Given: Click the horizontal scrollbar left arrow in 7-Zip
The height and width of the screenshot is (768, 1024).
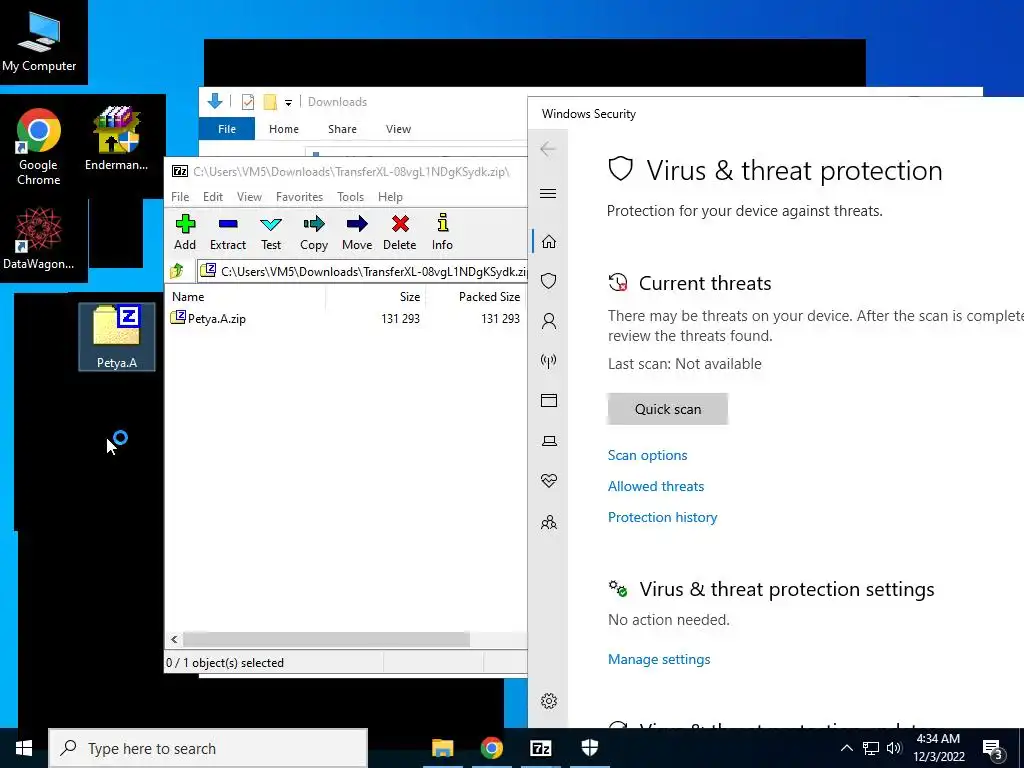Looking at the screenshot, I should [x=174, y=639].
